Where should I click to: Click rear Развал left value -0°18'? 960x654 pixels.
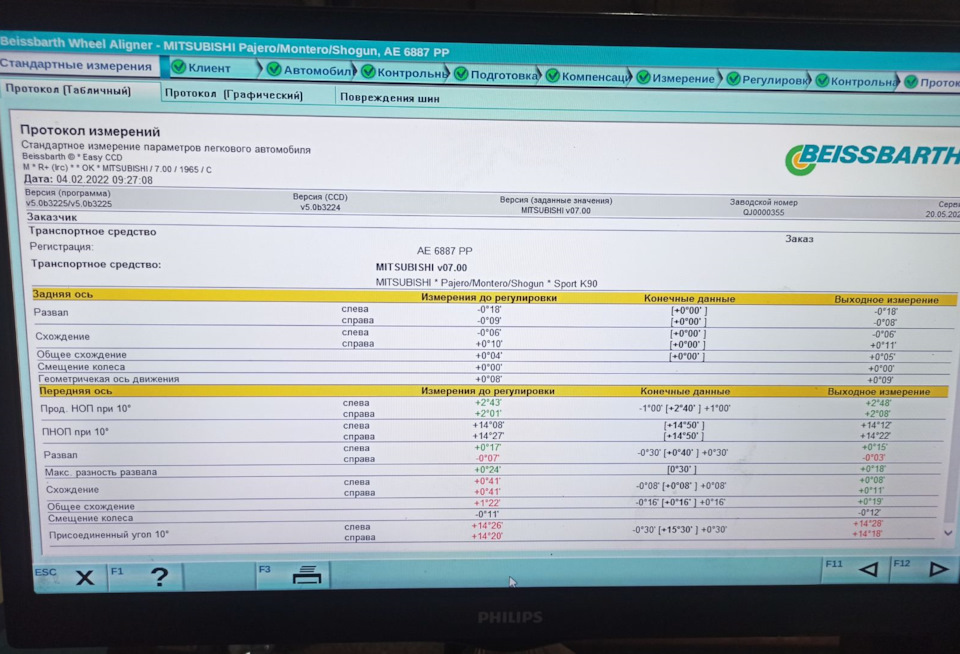click(x=489, y=309)
